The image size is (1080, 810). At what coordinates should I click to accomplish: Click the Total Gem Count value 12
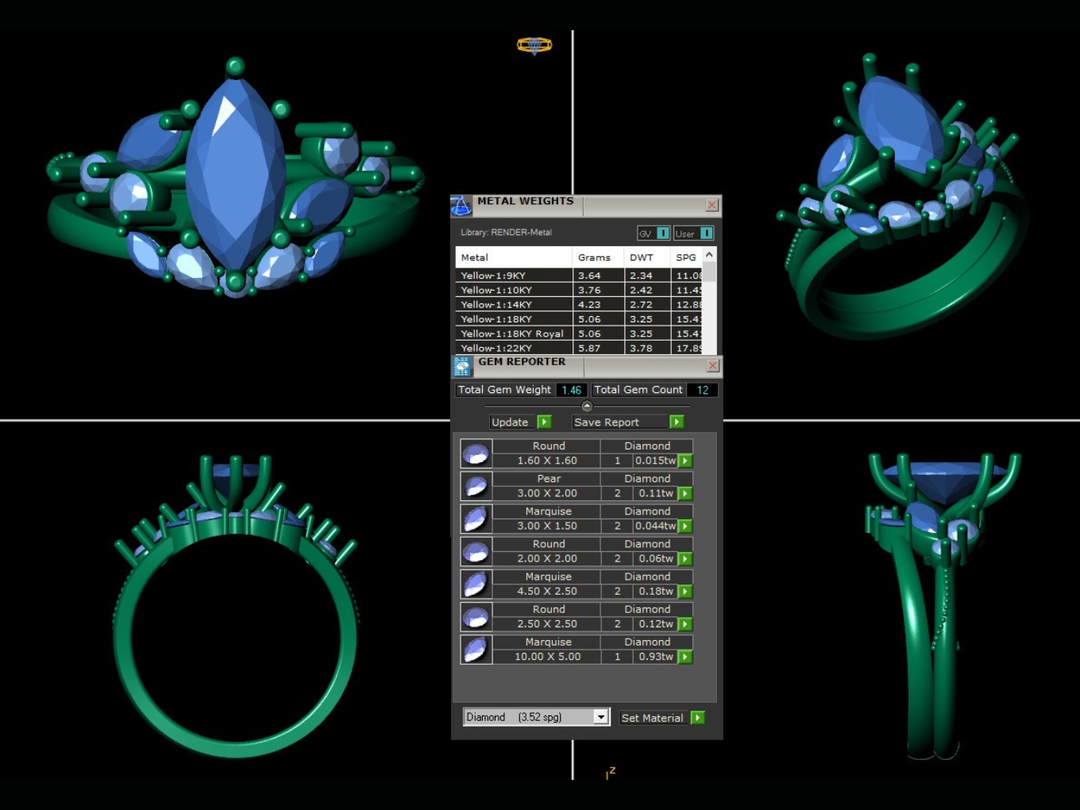(703, 390)
